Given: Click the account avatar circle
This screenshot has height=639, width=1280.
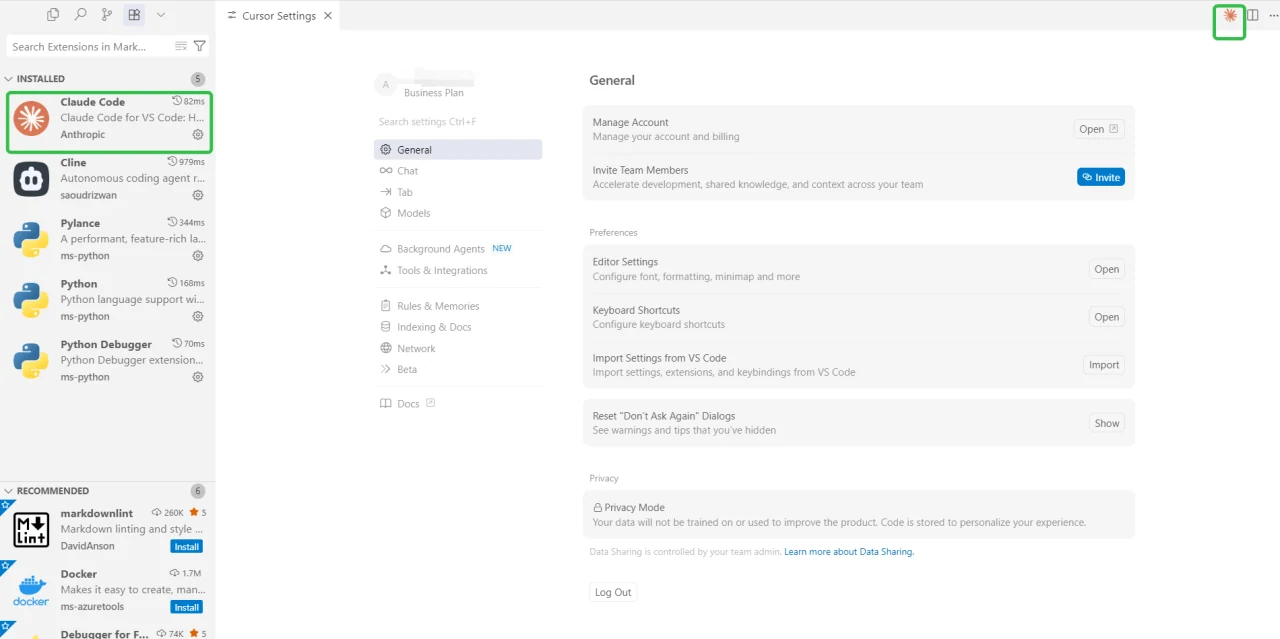Looking at the screenshot, I should (x=385, y=85).
